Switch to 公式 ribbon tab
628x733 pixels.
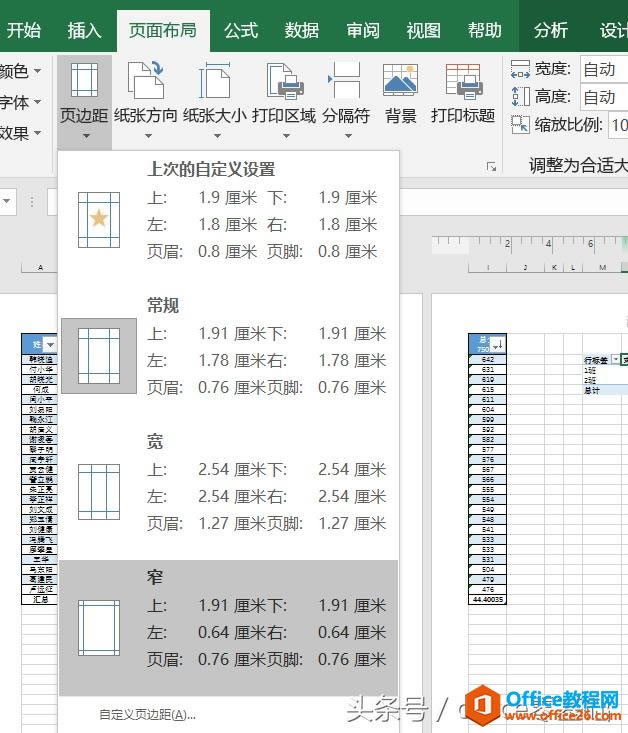(x=241, y=30)
